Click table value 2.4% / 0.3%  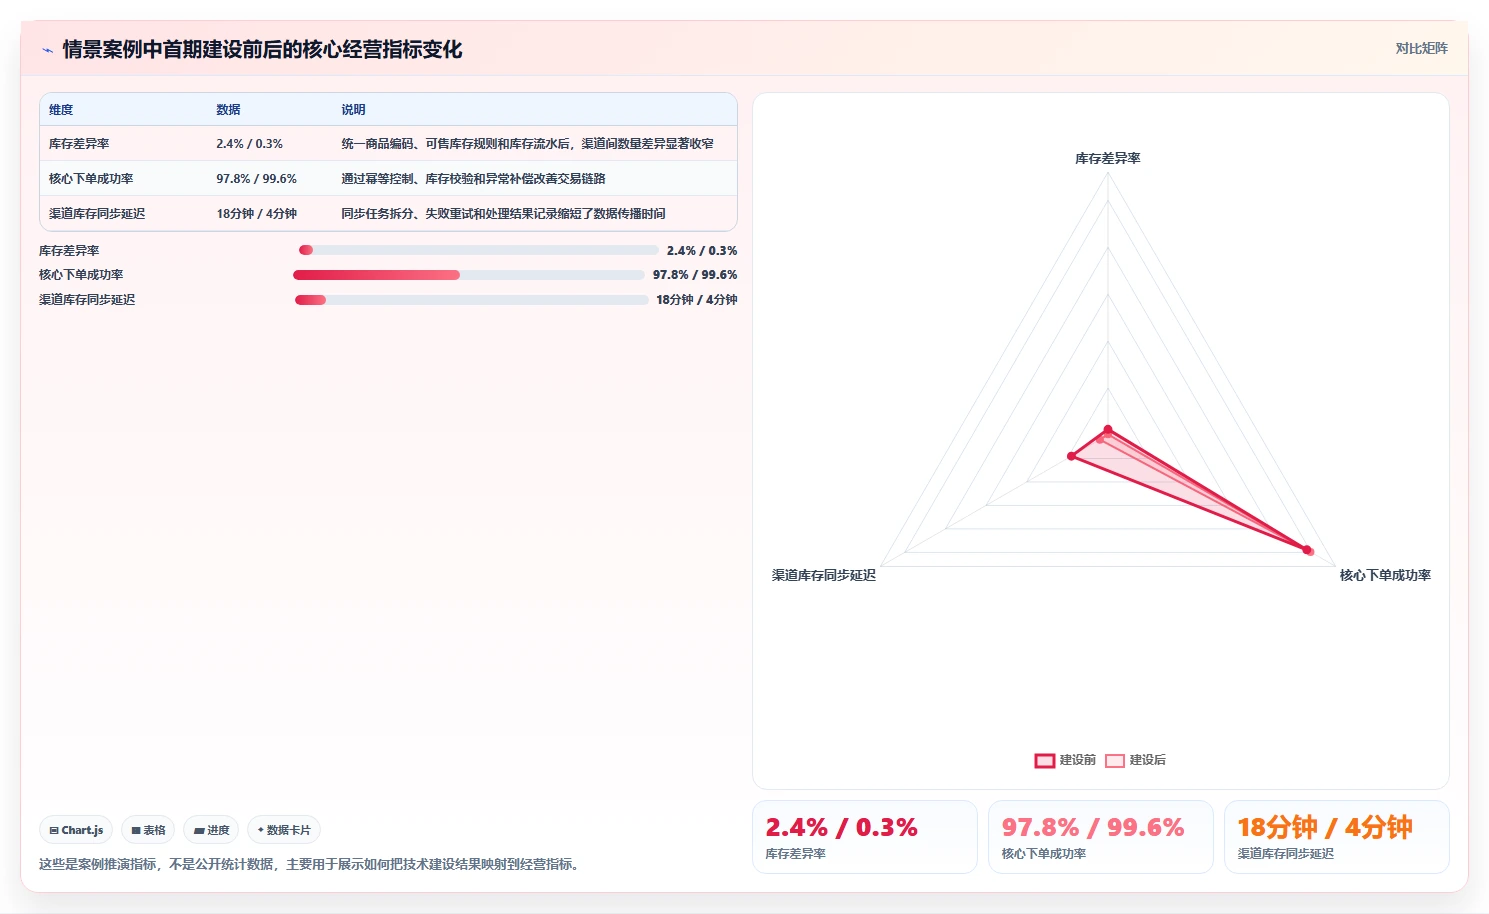(249, 144)
